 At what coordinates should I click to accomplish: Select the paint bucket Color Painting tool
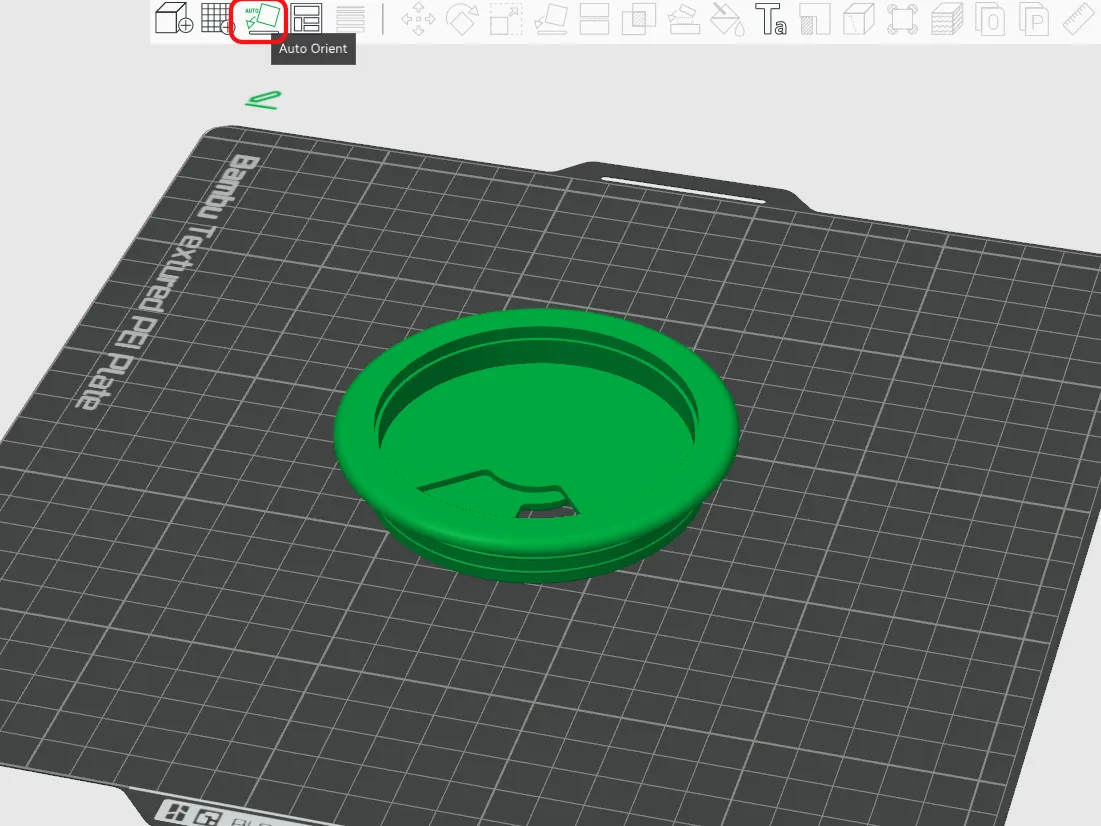tap(727, 19)
